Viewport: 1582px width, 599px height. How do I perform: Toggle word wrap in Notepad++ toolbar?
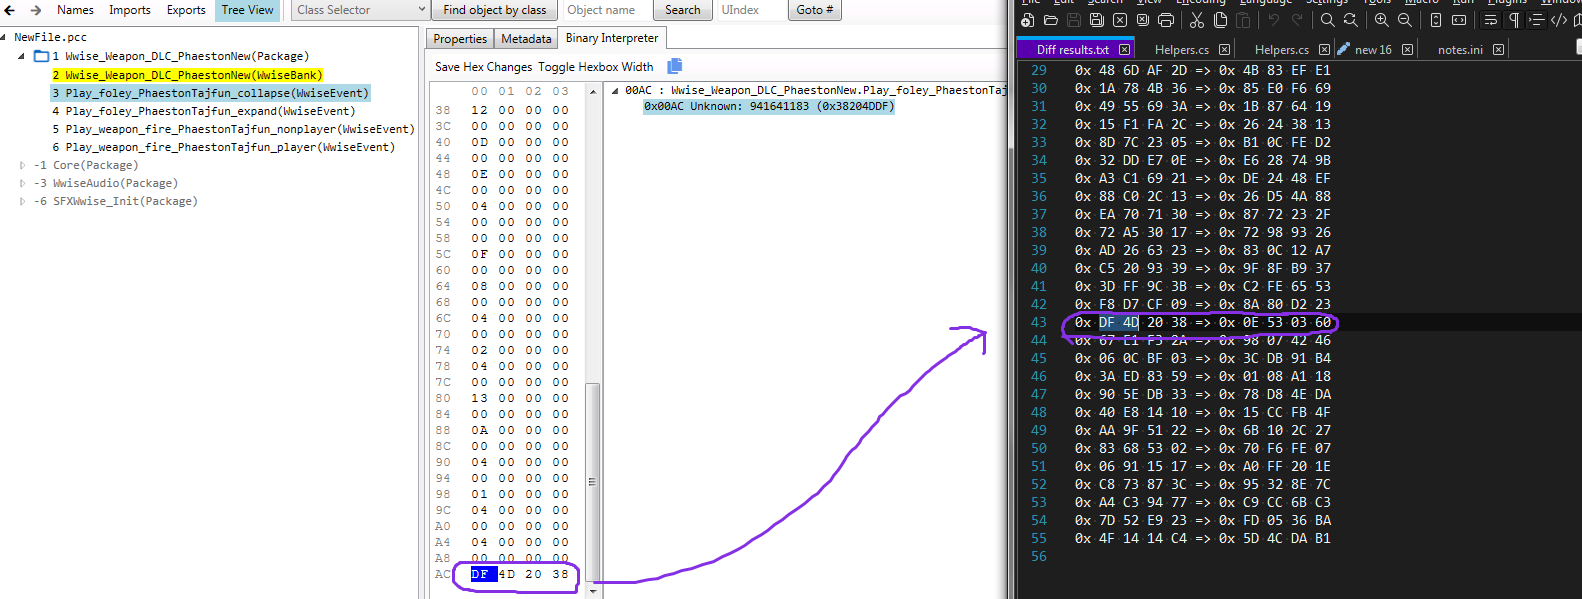[1490, 20]
